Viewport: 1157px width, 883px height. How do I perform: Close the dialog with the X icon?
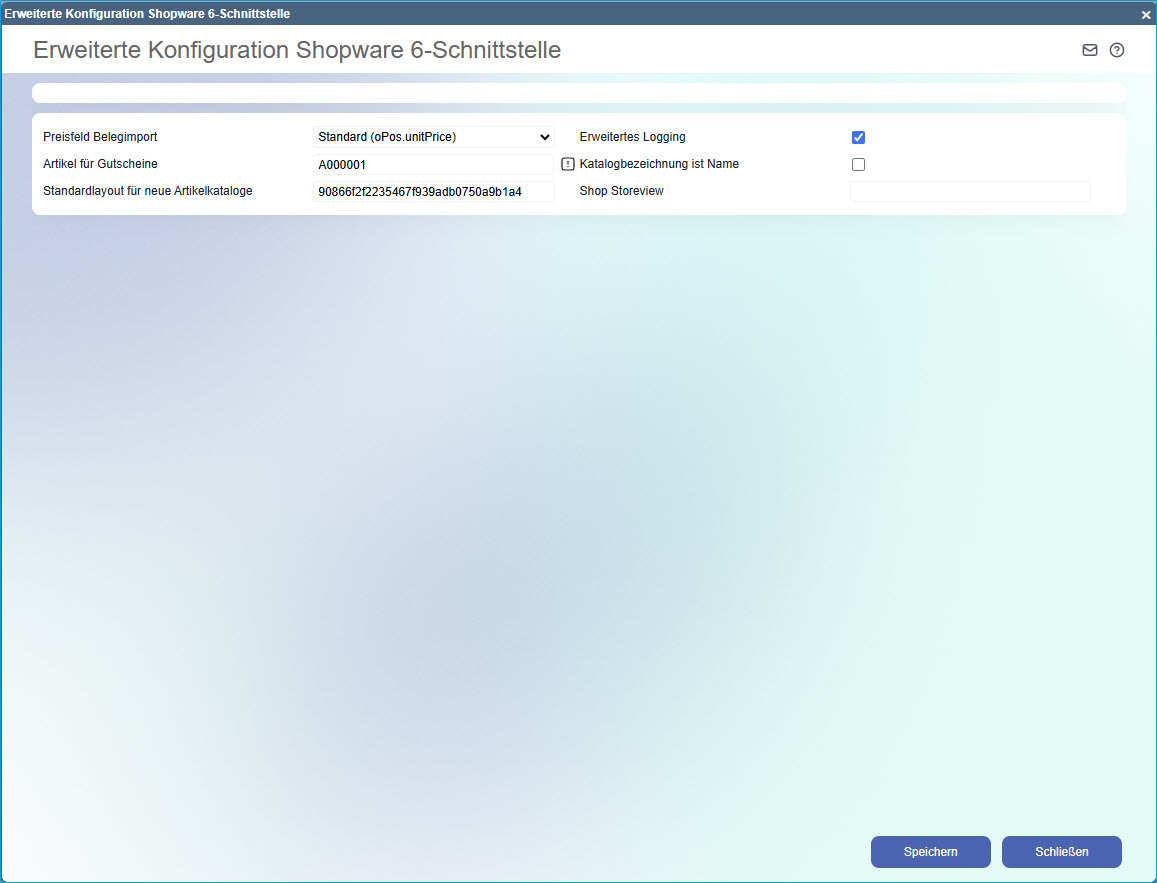[1146, 14]
